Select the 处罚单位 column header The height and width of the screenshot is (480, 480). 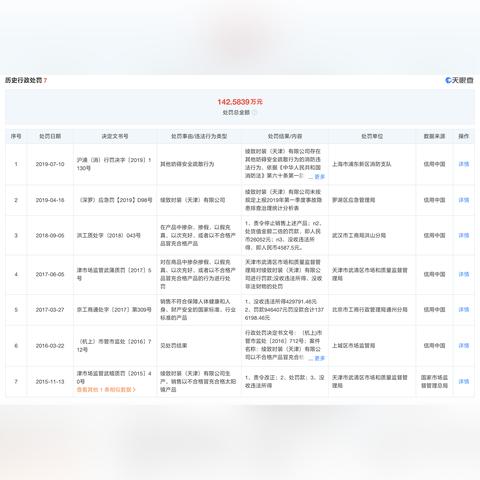[372, 136]
